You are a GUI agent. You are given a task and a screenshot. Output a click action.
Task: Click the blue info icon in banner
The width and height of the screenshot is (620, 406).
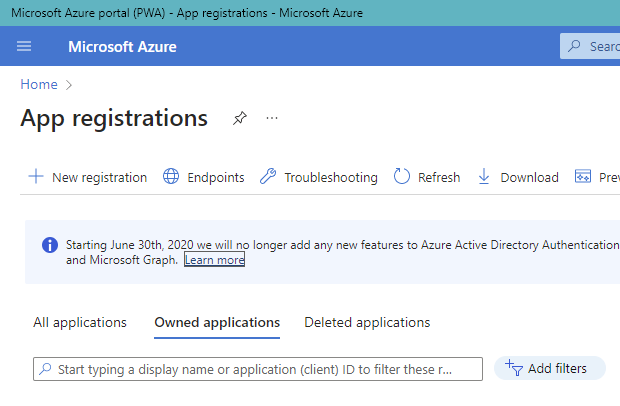click(49, 245)
